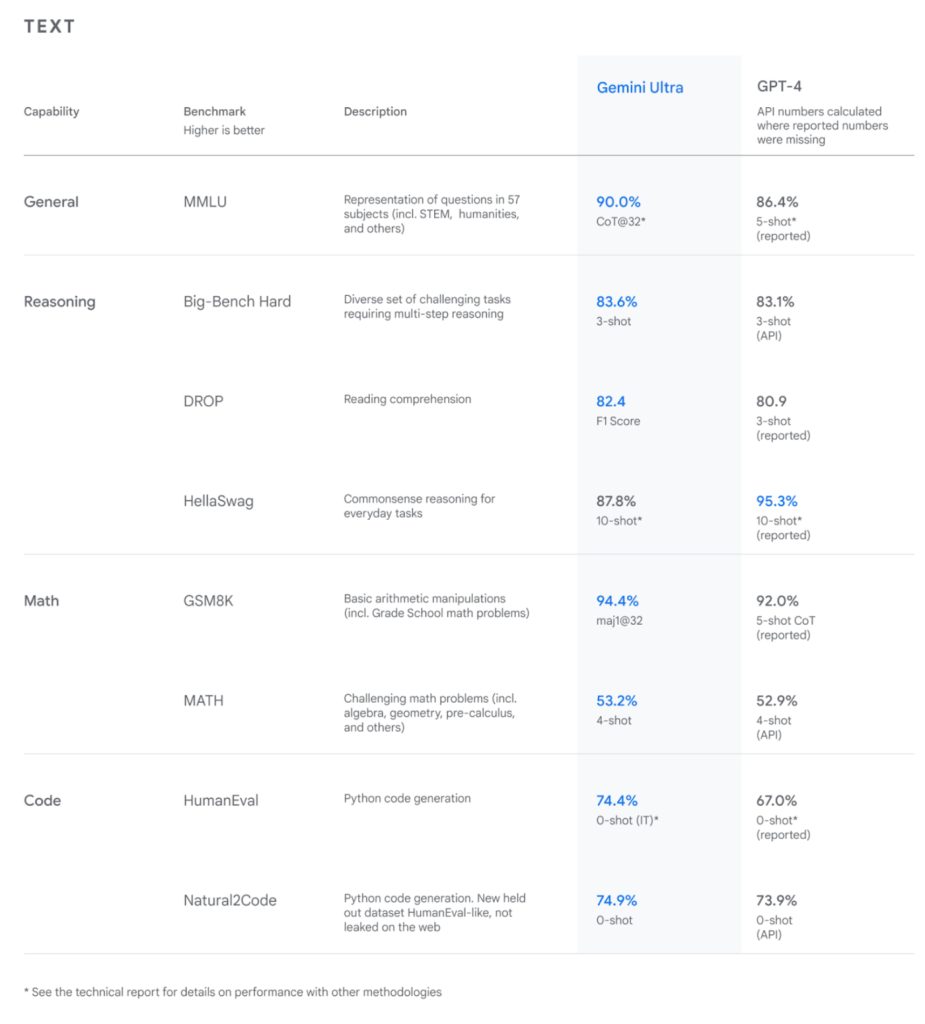
Task: Click the TEXT section heading
Action: tap(49, 27)
